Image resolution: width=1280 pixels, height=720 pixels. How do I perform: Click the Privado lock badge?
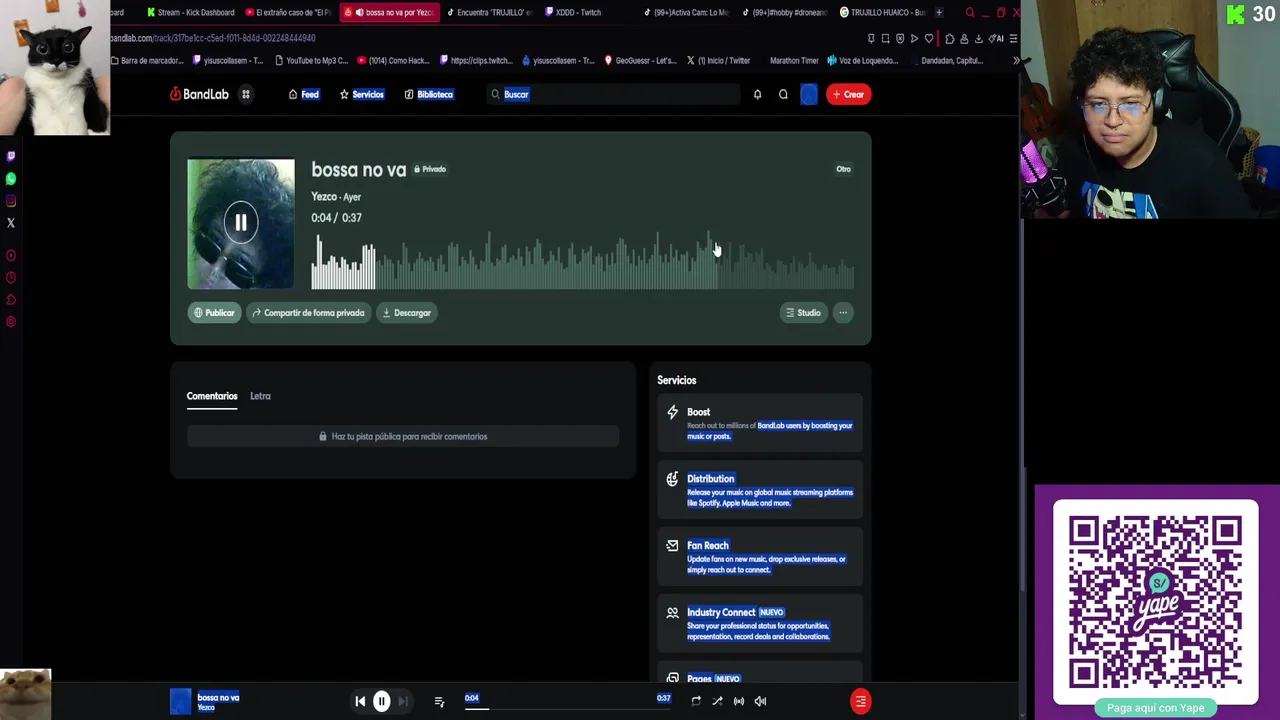pyautogui.click(x=430, y=169)
